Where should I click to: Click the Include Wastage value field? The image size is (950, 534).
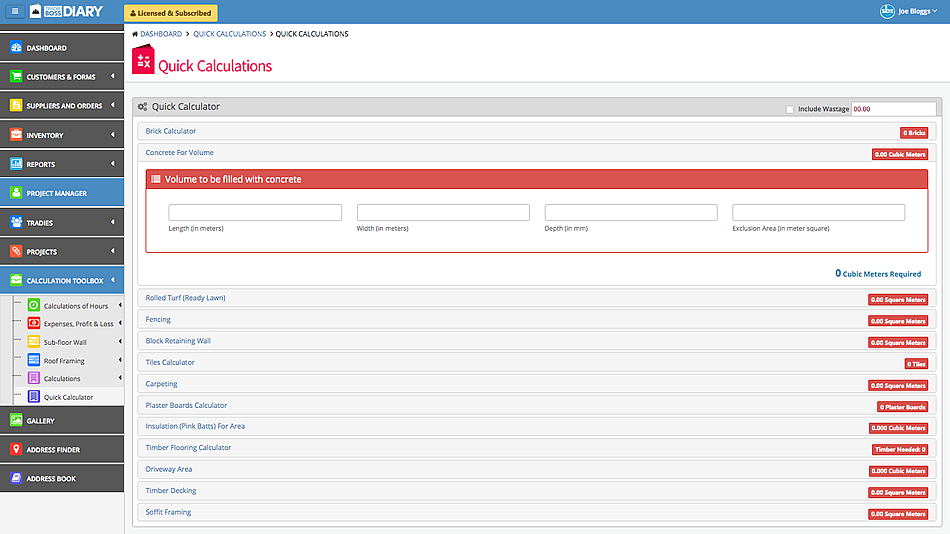[x=893, y=109]
